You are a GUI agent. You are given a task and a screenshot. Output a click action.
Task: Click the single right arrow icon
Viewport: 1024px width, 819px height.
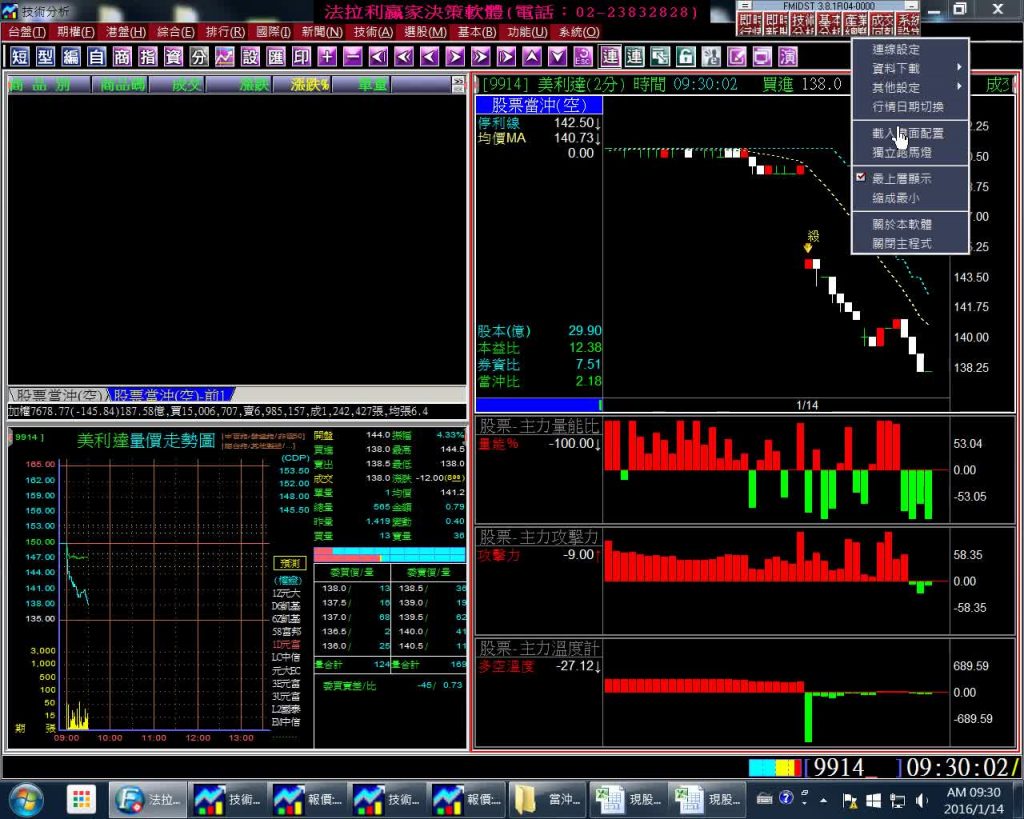455,57
